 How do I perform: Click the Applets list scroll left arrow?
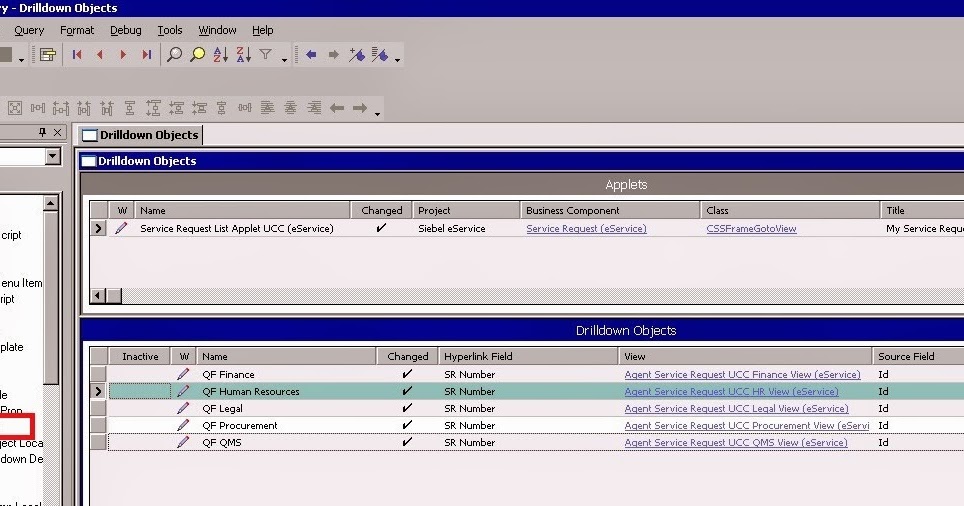(98, 296)
